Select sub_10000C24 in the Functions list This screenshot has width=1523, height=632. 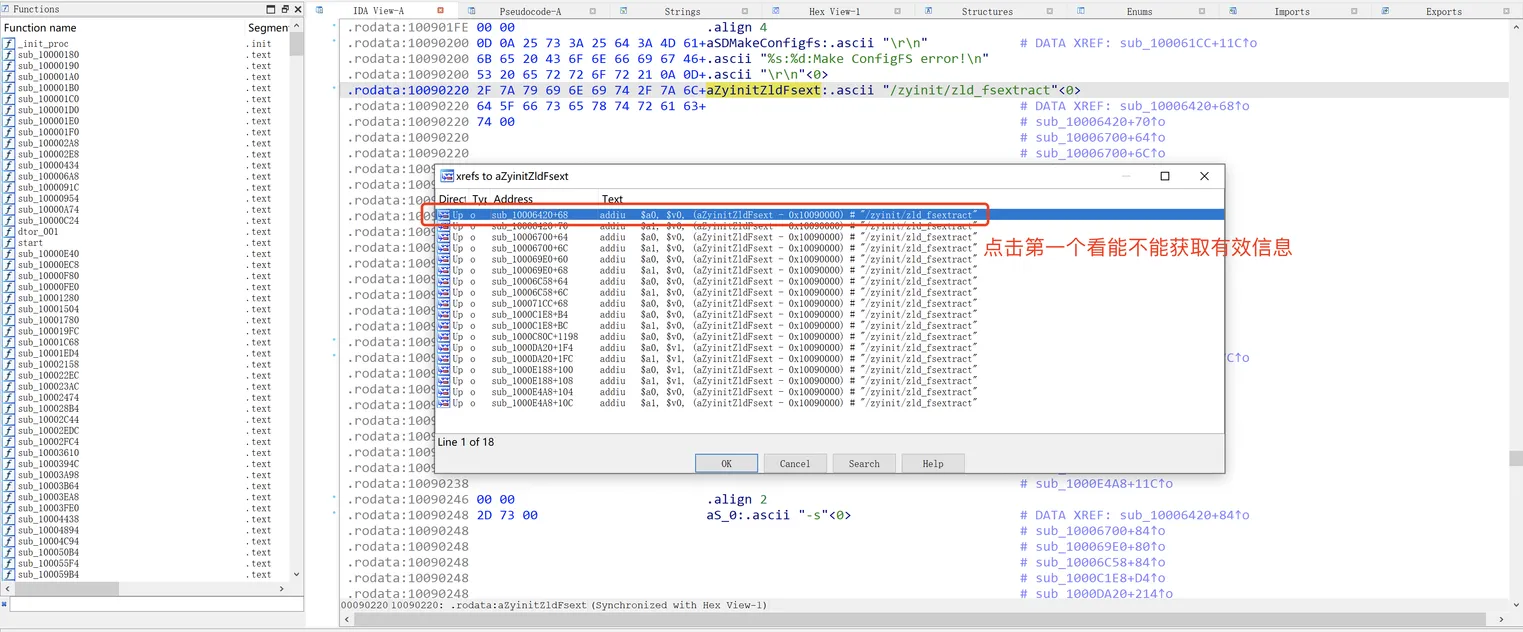[x=48, y=220]
